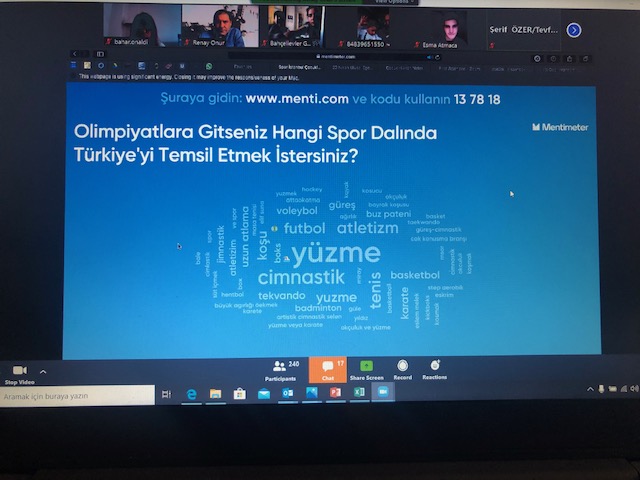
Task: Click the green Share Screen button
Action: pos(367,370)
